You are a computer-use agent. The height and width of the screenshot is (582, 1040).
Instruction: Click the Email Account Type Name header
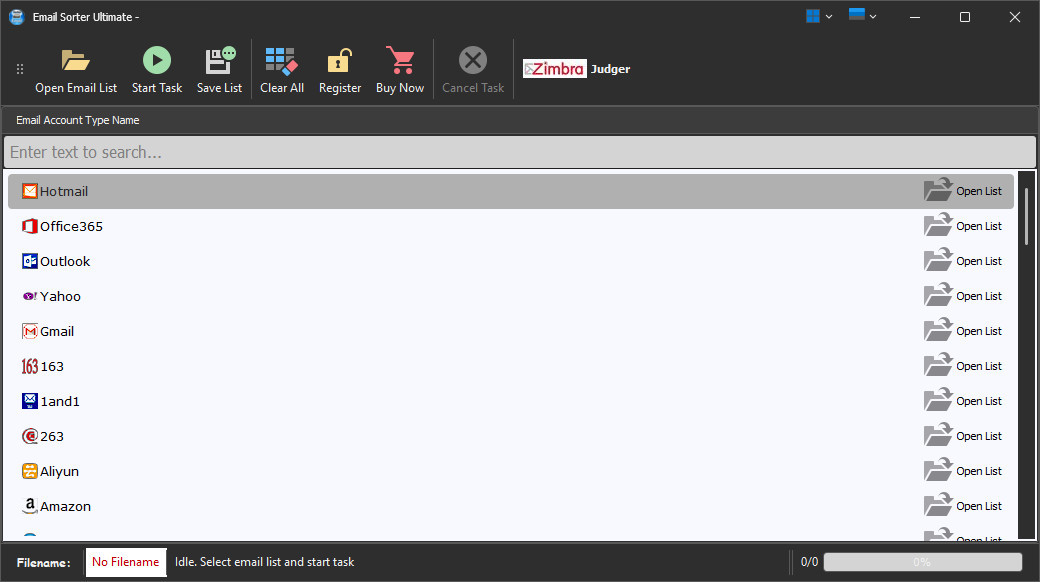pos(78,120)
